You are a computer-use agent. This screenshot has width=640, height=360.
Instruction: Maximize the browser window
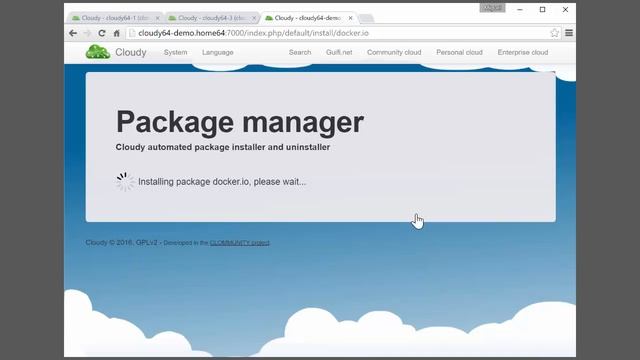tap(542, 9)
